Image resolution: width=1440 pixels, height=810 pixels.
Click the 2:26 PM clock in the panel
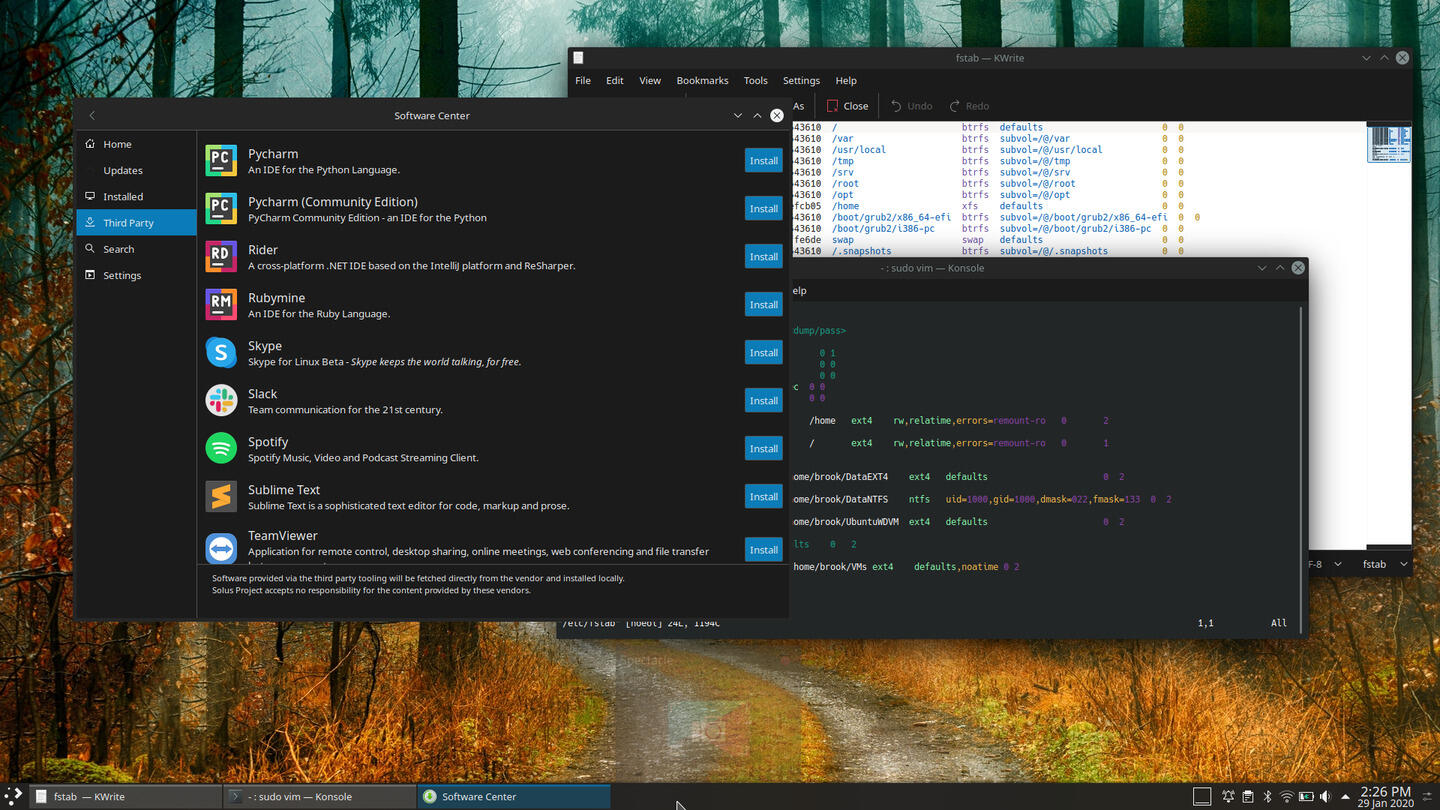click(1385, 791)
